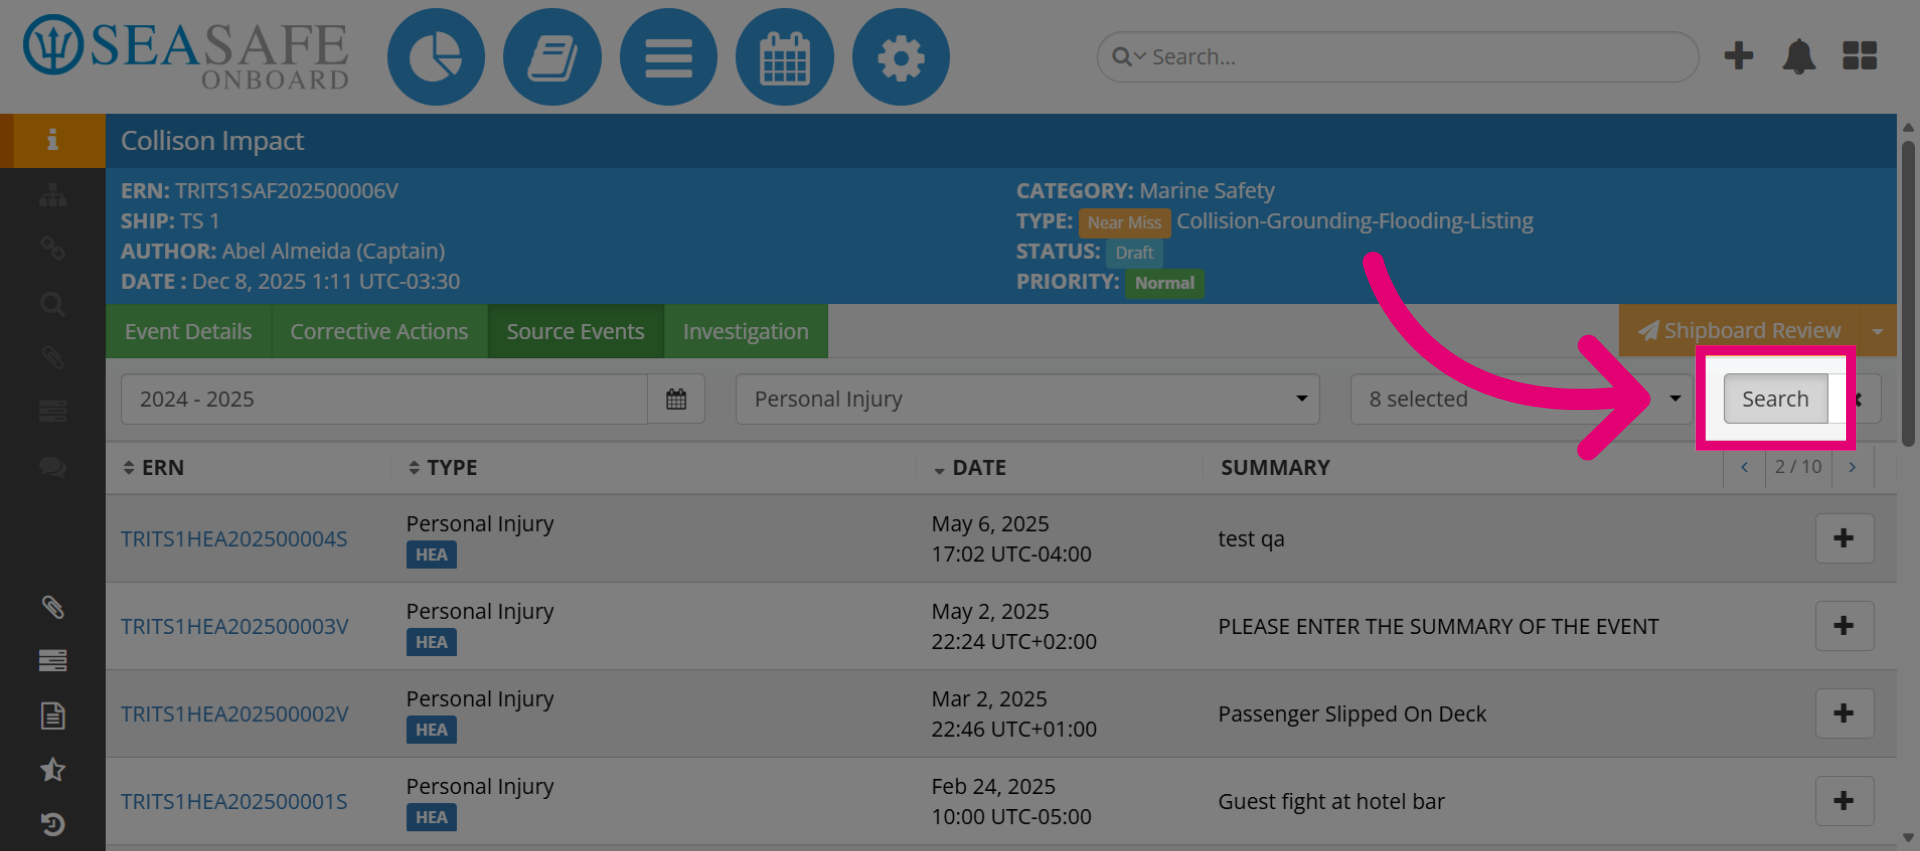The height and width of the screenshot is (851, 1920).
Task: Go to next results page arrow
Action: click(1852, 467)
